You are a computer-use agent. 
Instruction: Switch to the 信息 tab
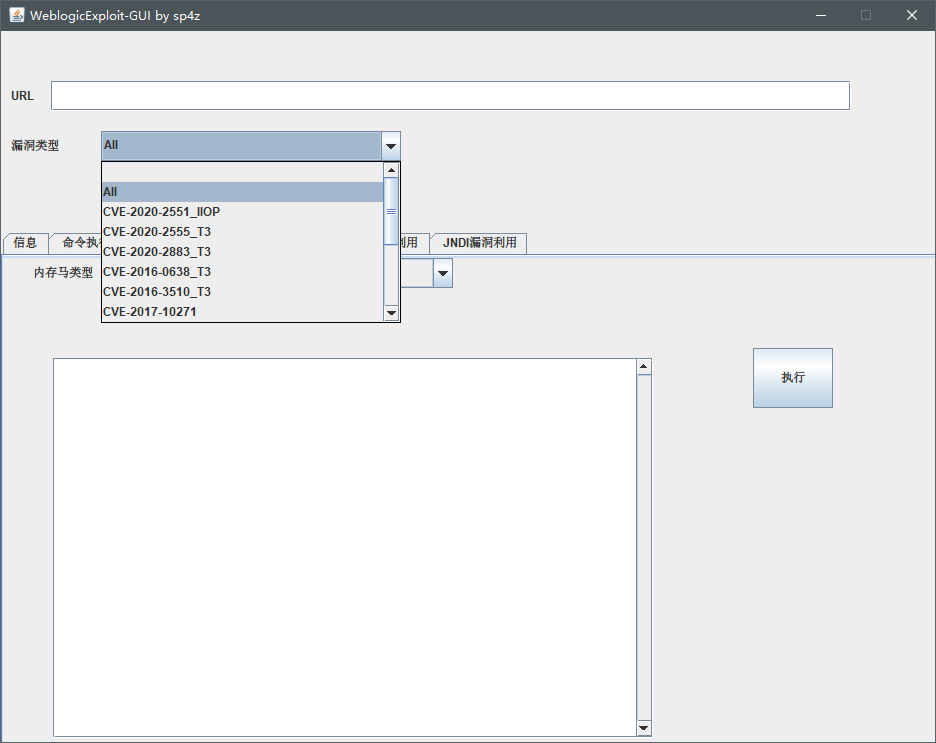25,243
